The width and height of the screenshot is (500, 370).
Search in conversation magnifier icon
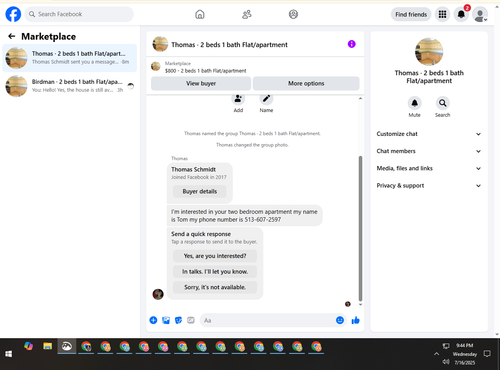(x=442, y=103)
